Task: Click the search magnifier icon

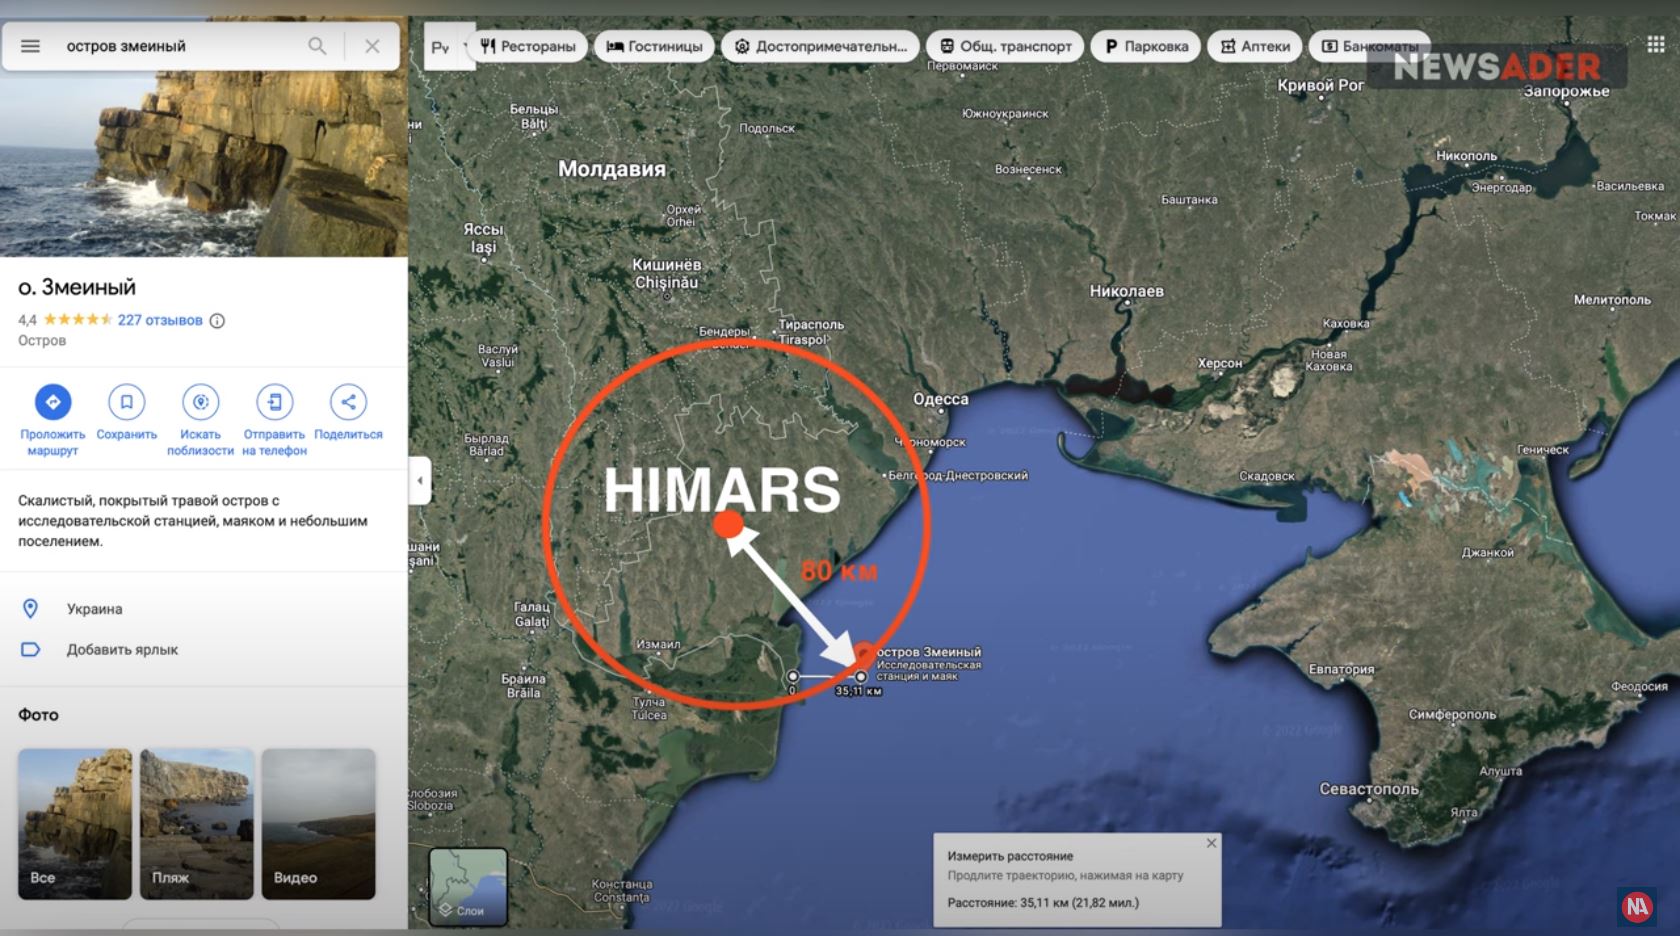Action: (x=317, y=46)
